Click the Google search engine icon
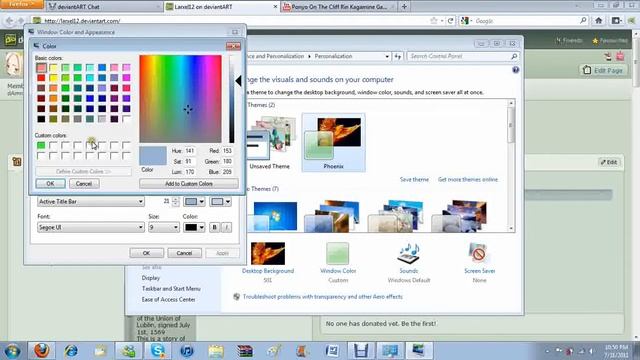The height and width of the screenshot is (360, 640). coord(464,20)
